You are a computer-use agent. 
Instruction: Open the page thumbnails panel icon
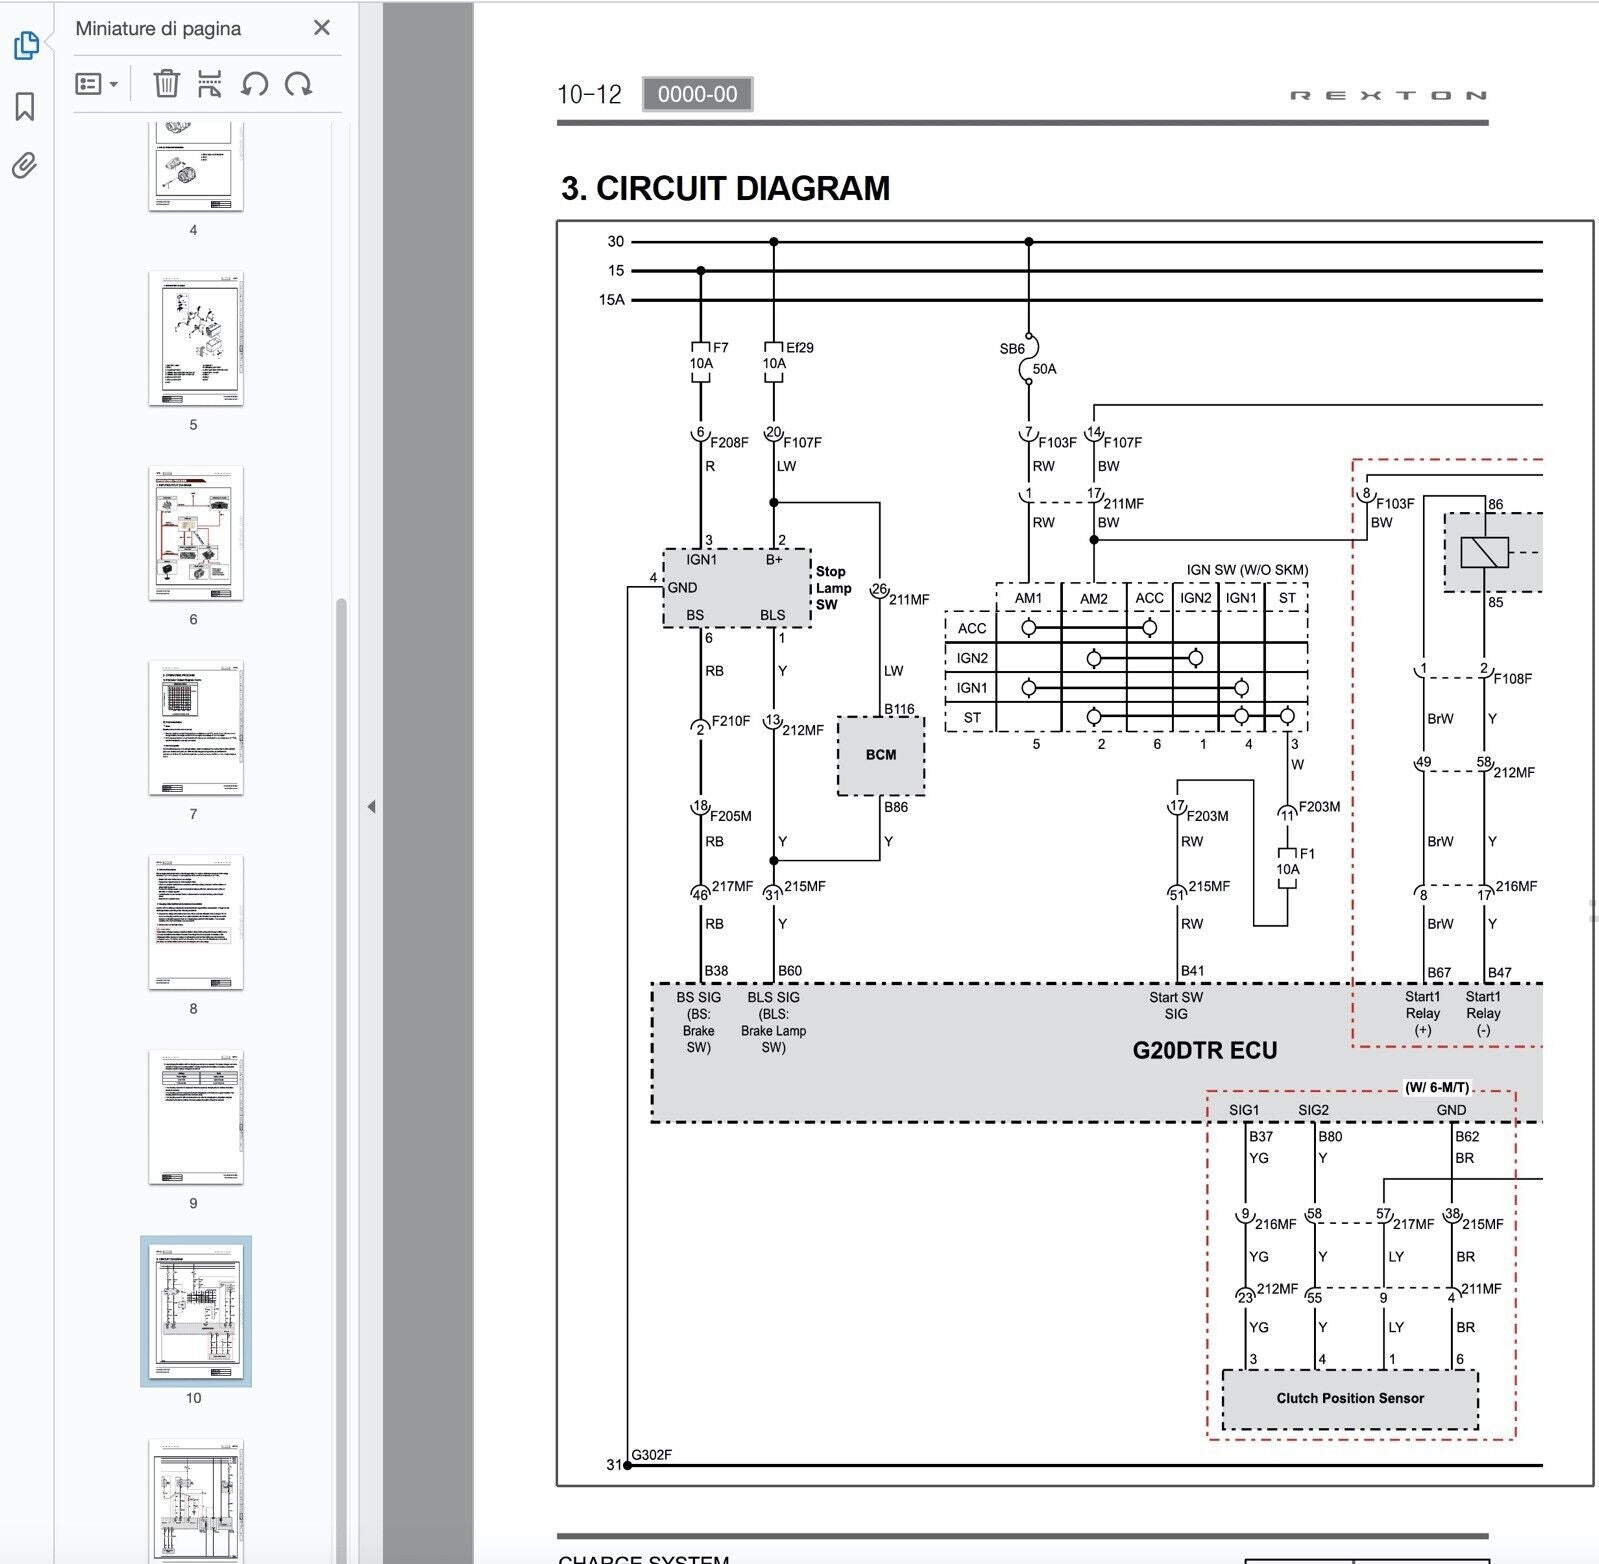26,45
